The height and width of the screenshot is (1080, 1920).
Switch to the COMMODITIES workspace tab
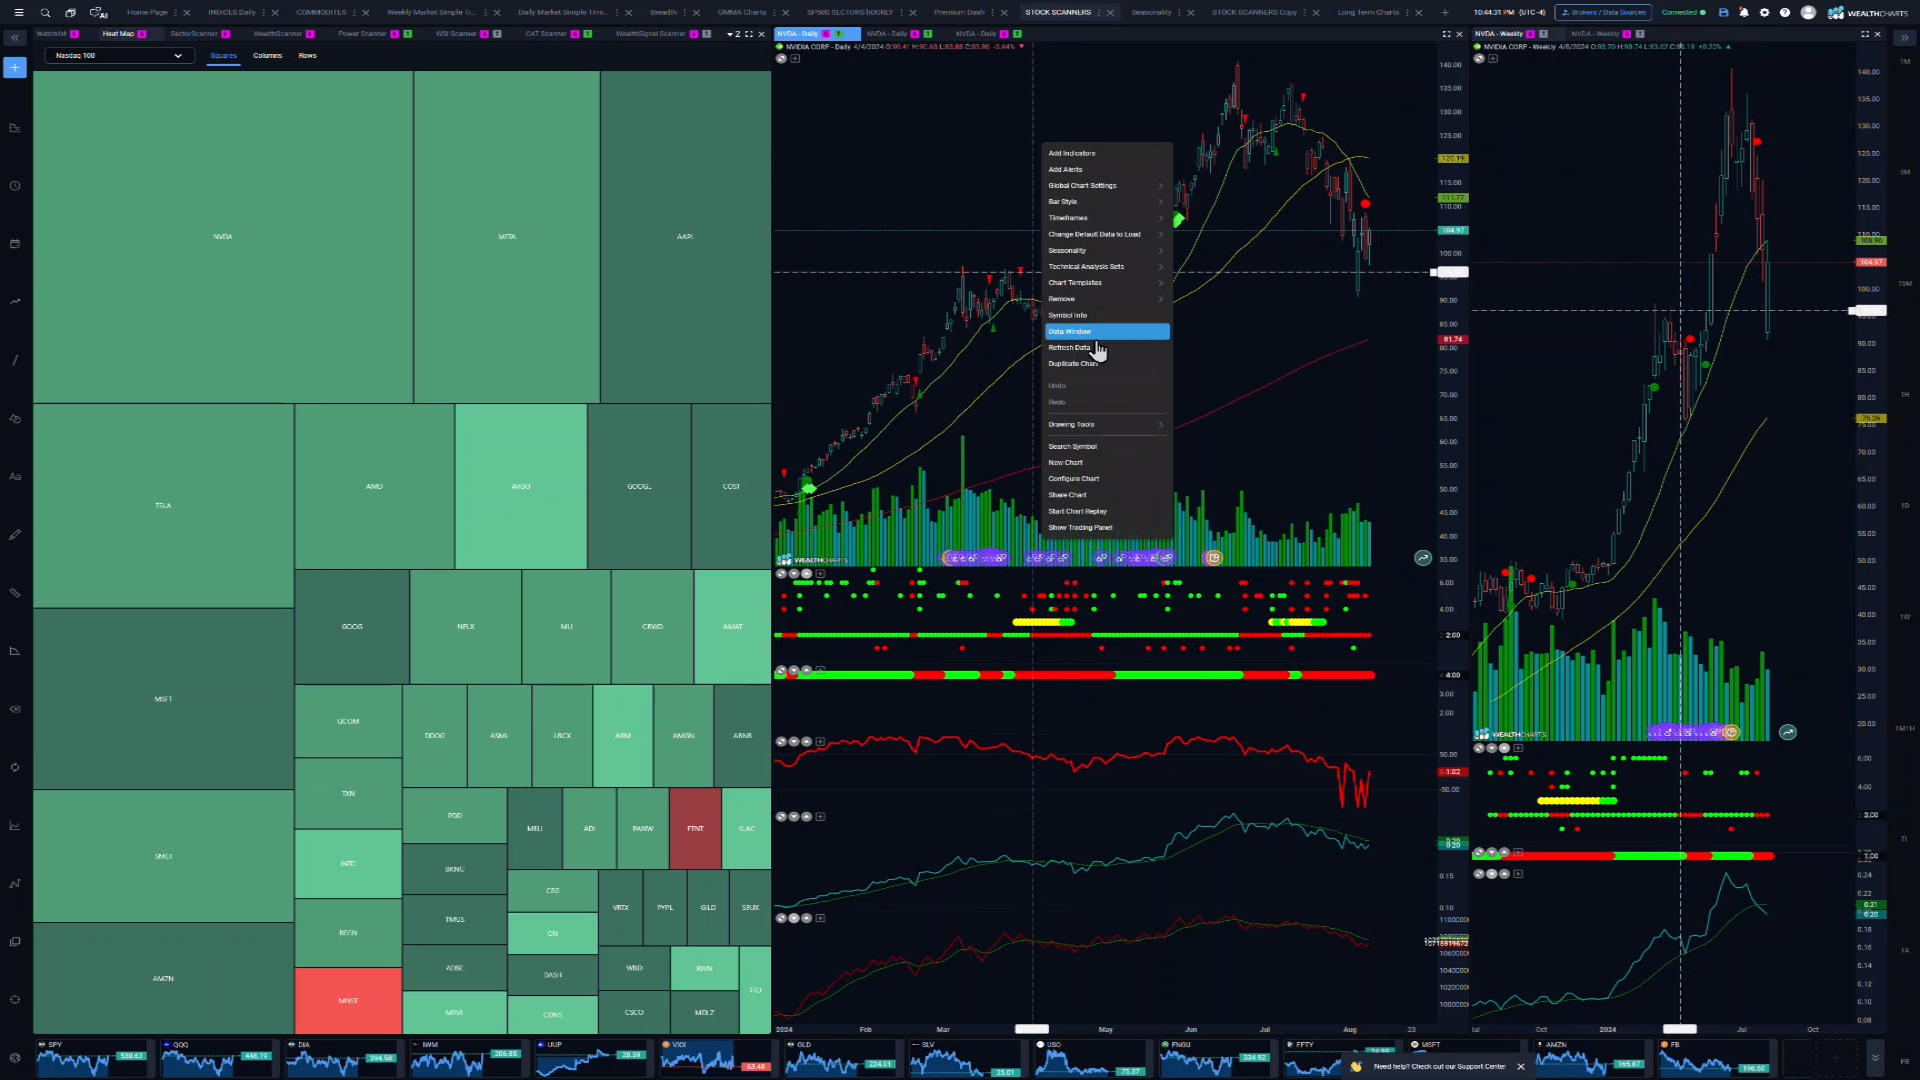[x=321, y=12]
